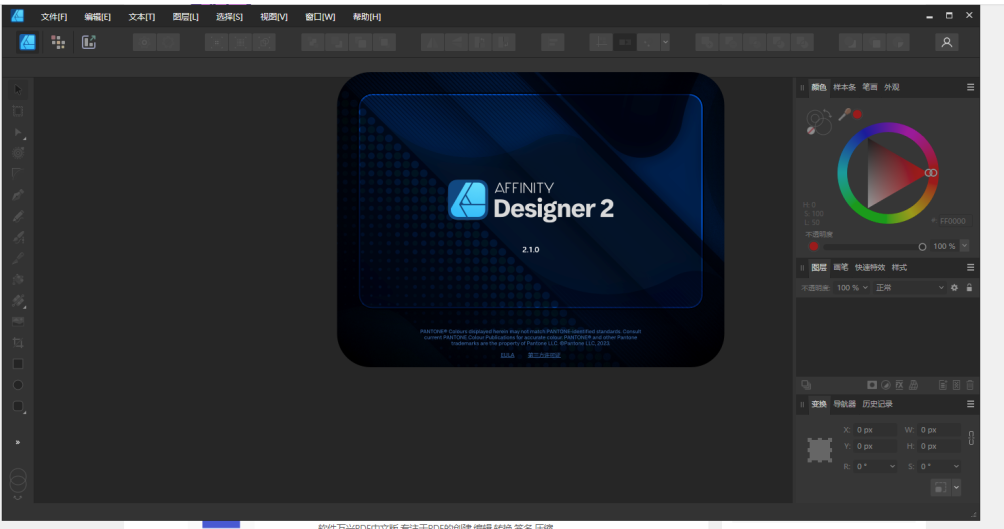Open the layer opacity 100% dropdown
1004x529 pixels.
pos(865,288)
